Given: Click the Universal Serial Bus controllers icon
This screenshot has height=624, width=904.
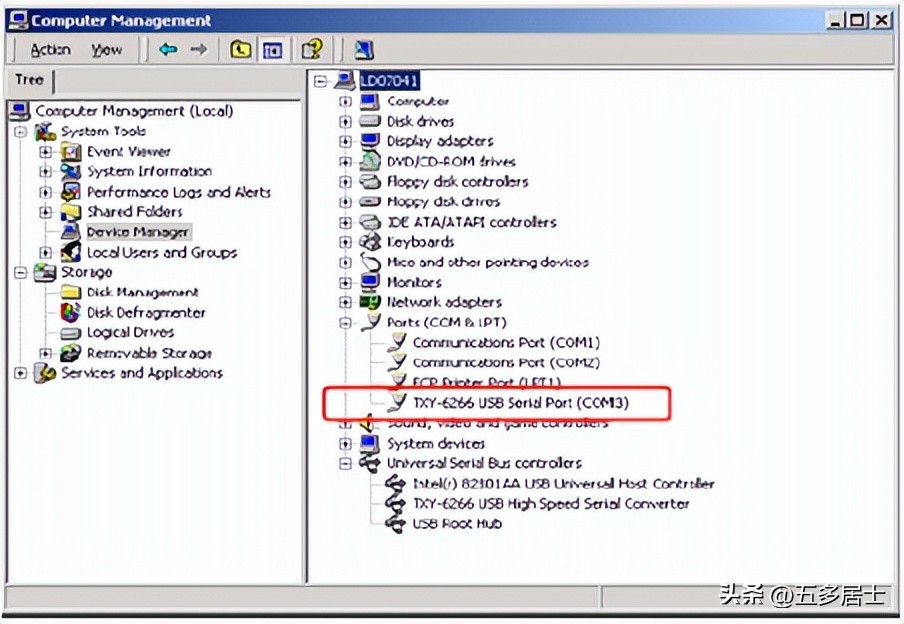Looking at the screenshot, I should (370, 463).
